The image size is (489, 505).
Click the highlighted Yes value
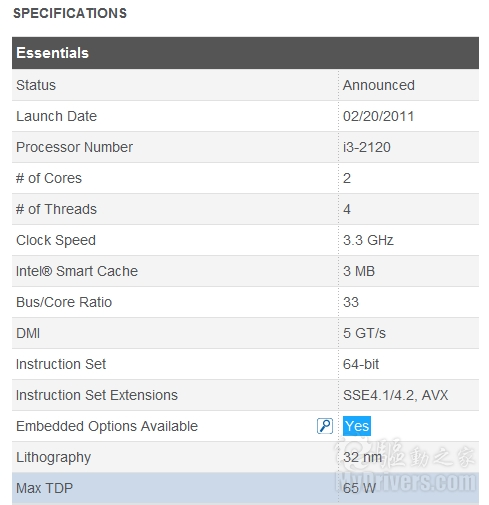[357, 426]
